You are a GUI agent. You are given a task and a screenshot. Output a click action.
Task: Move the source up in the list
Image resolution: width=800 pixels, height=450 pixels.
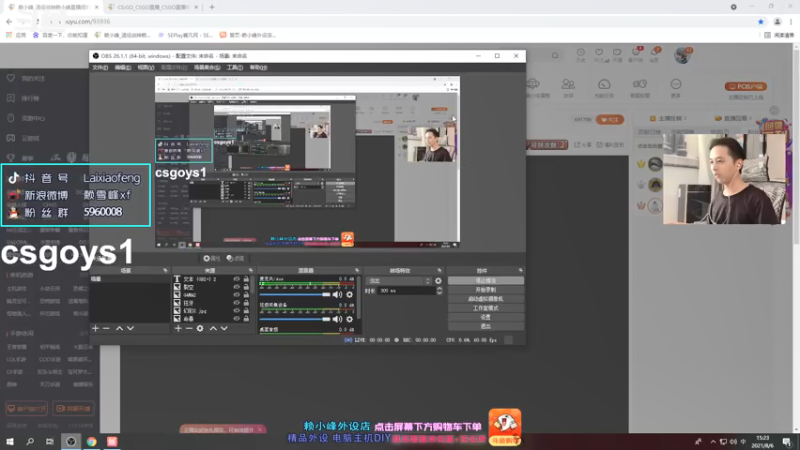[213, 329]
